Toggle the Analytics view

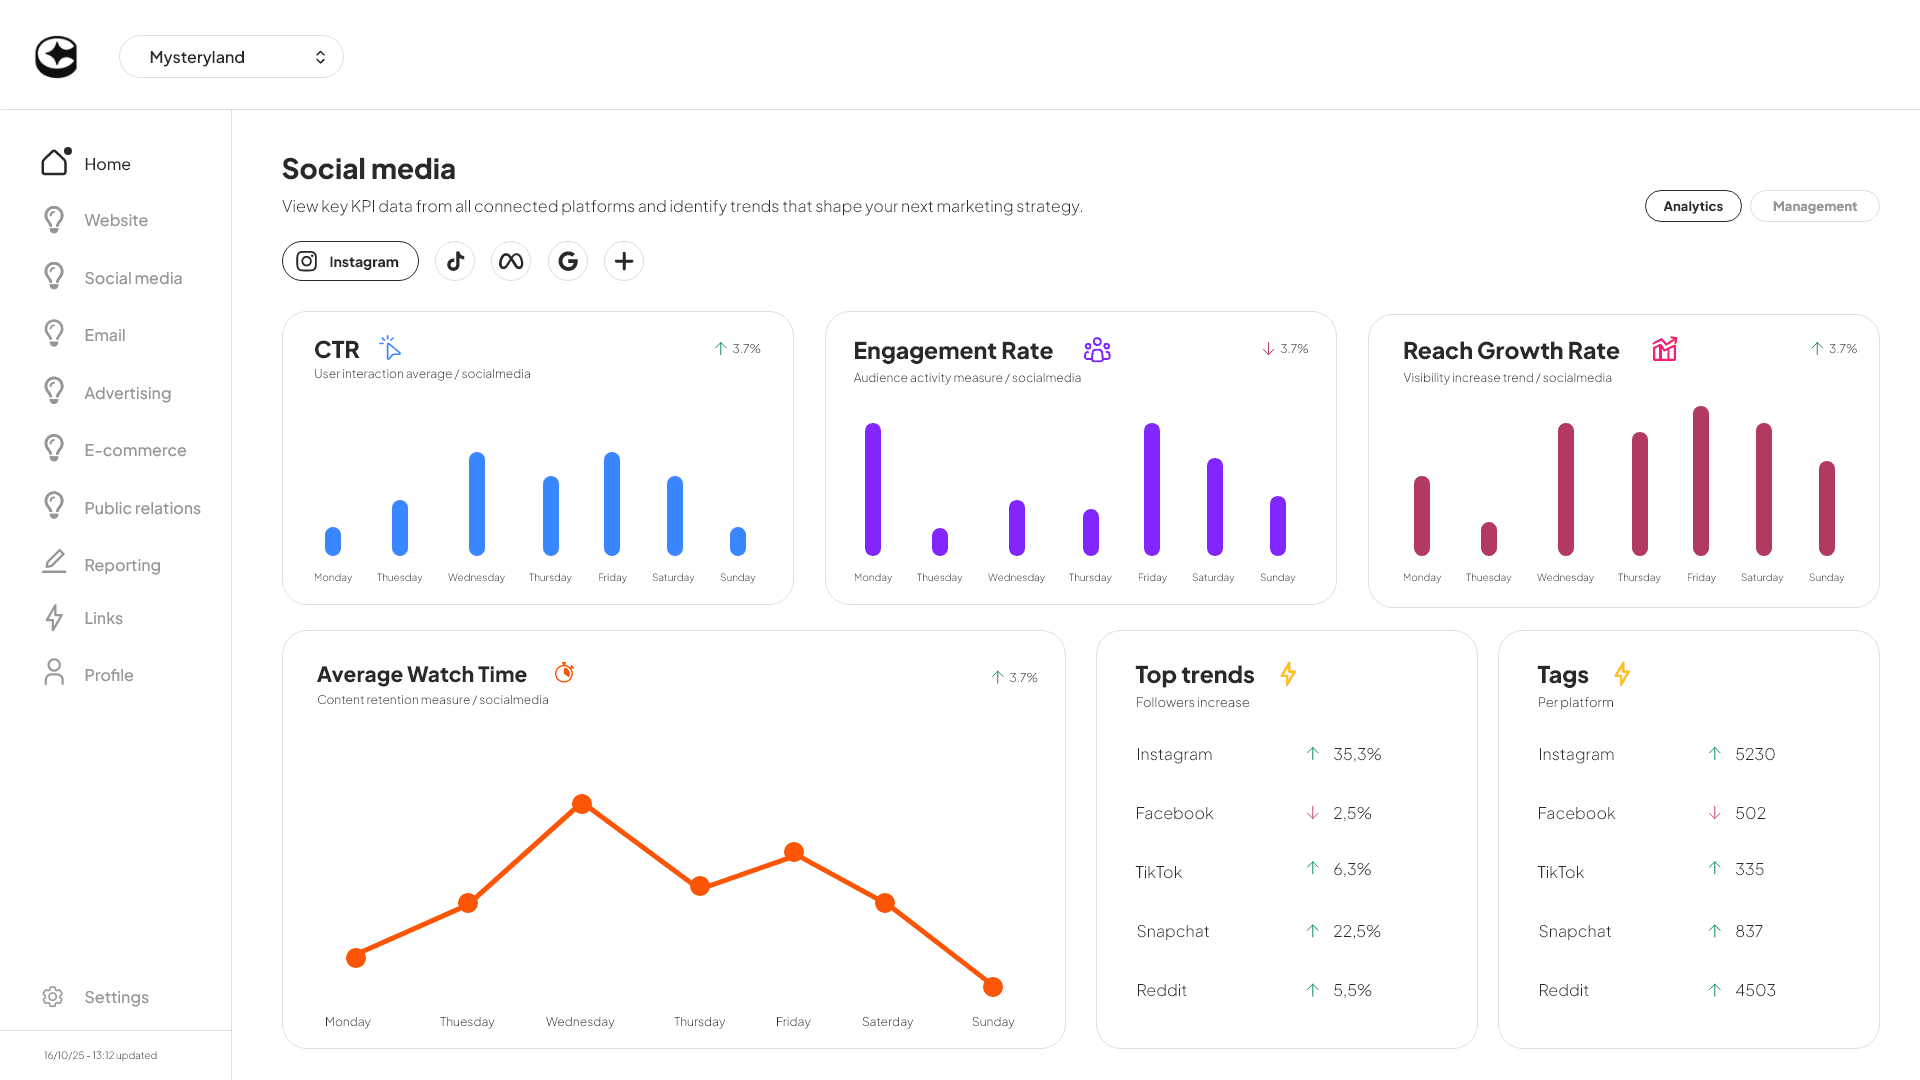1693,206
